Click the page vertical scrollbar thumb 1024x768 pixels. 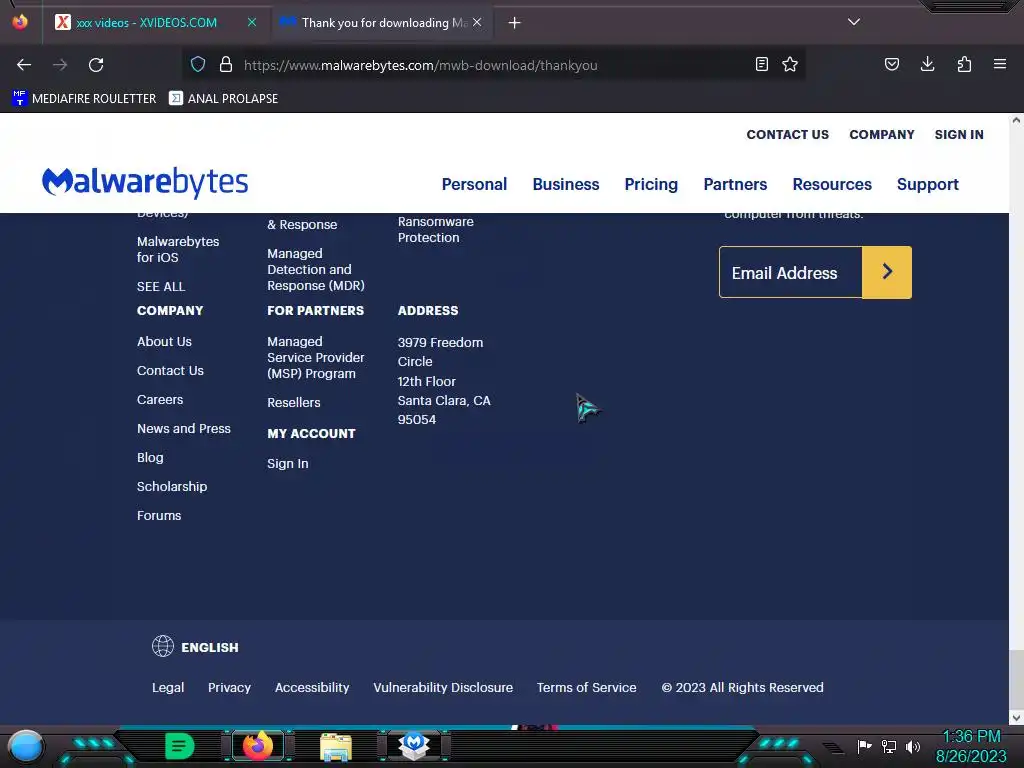coord(1016,679)
